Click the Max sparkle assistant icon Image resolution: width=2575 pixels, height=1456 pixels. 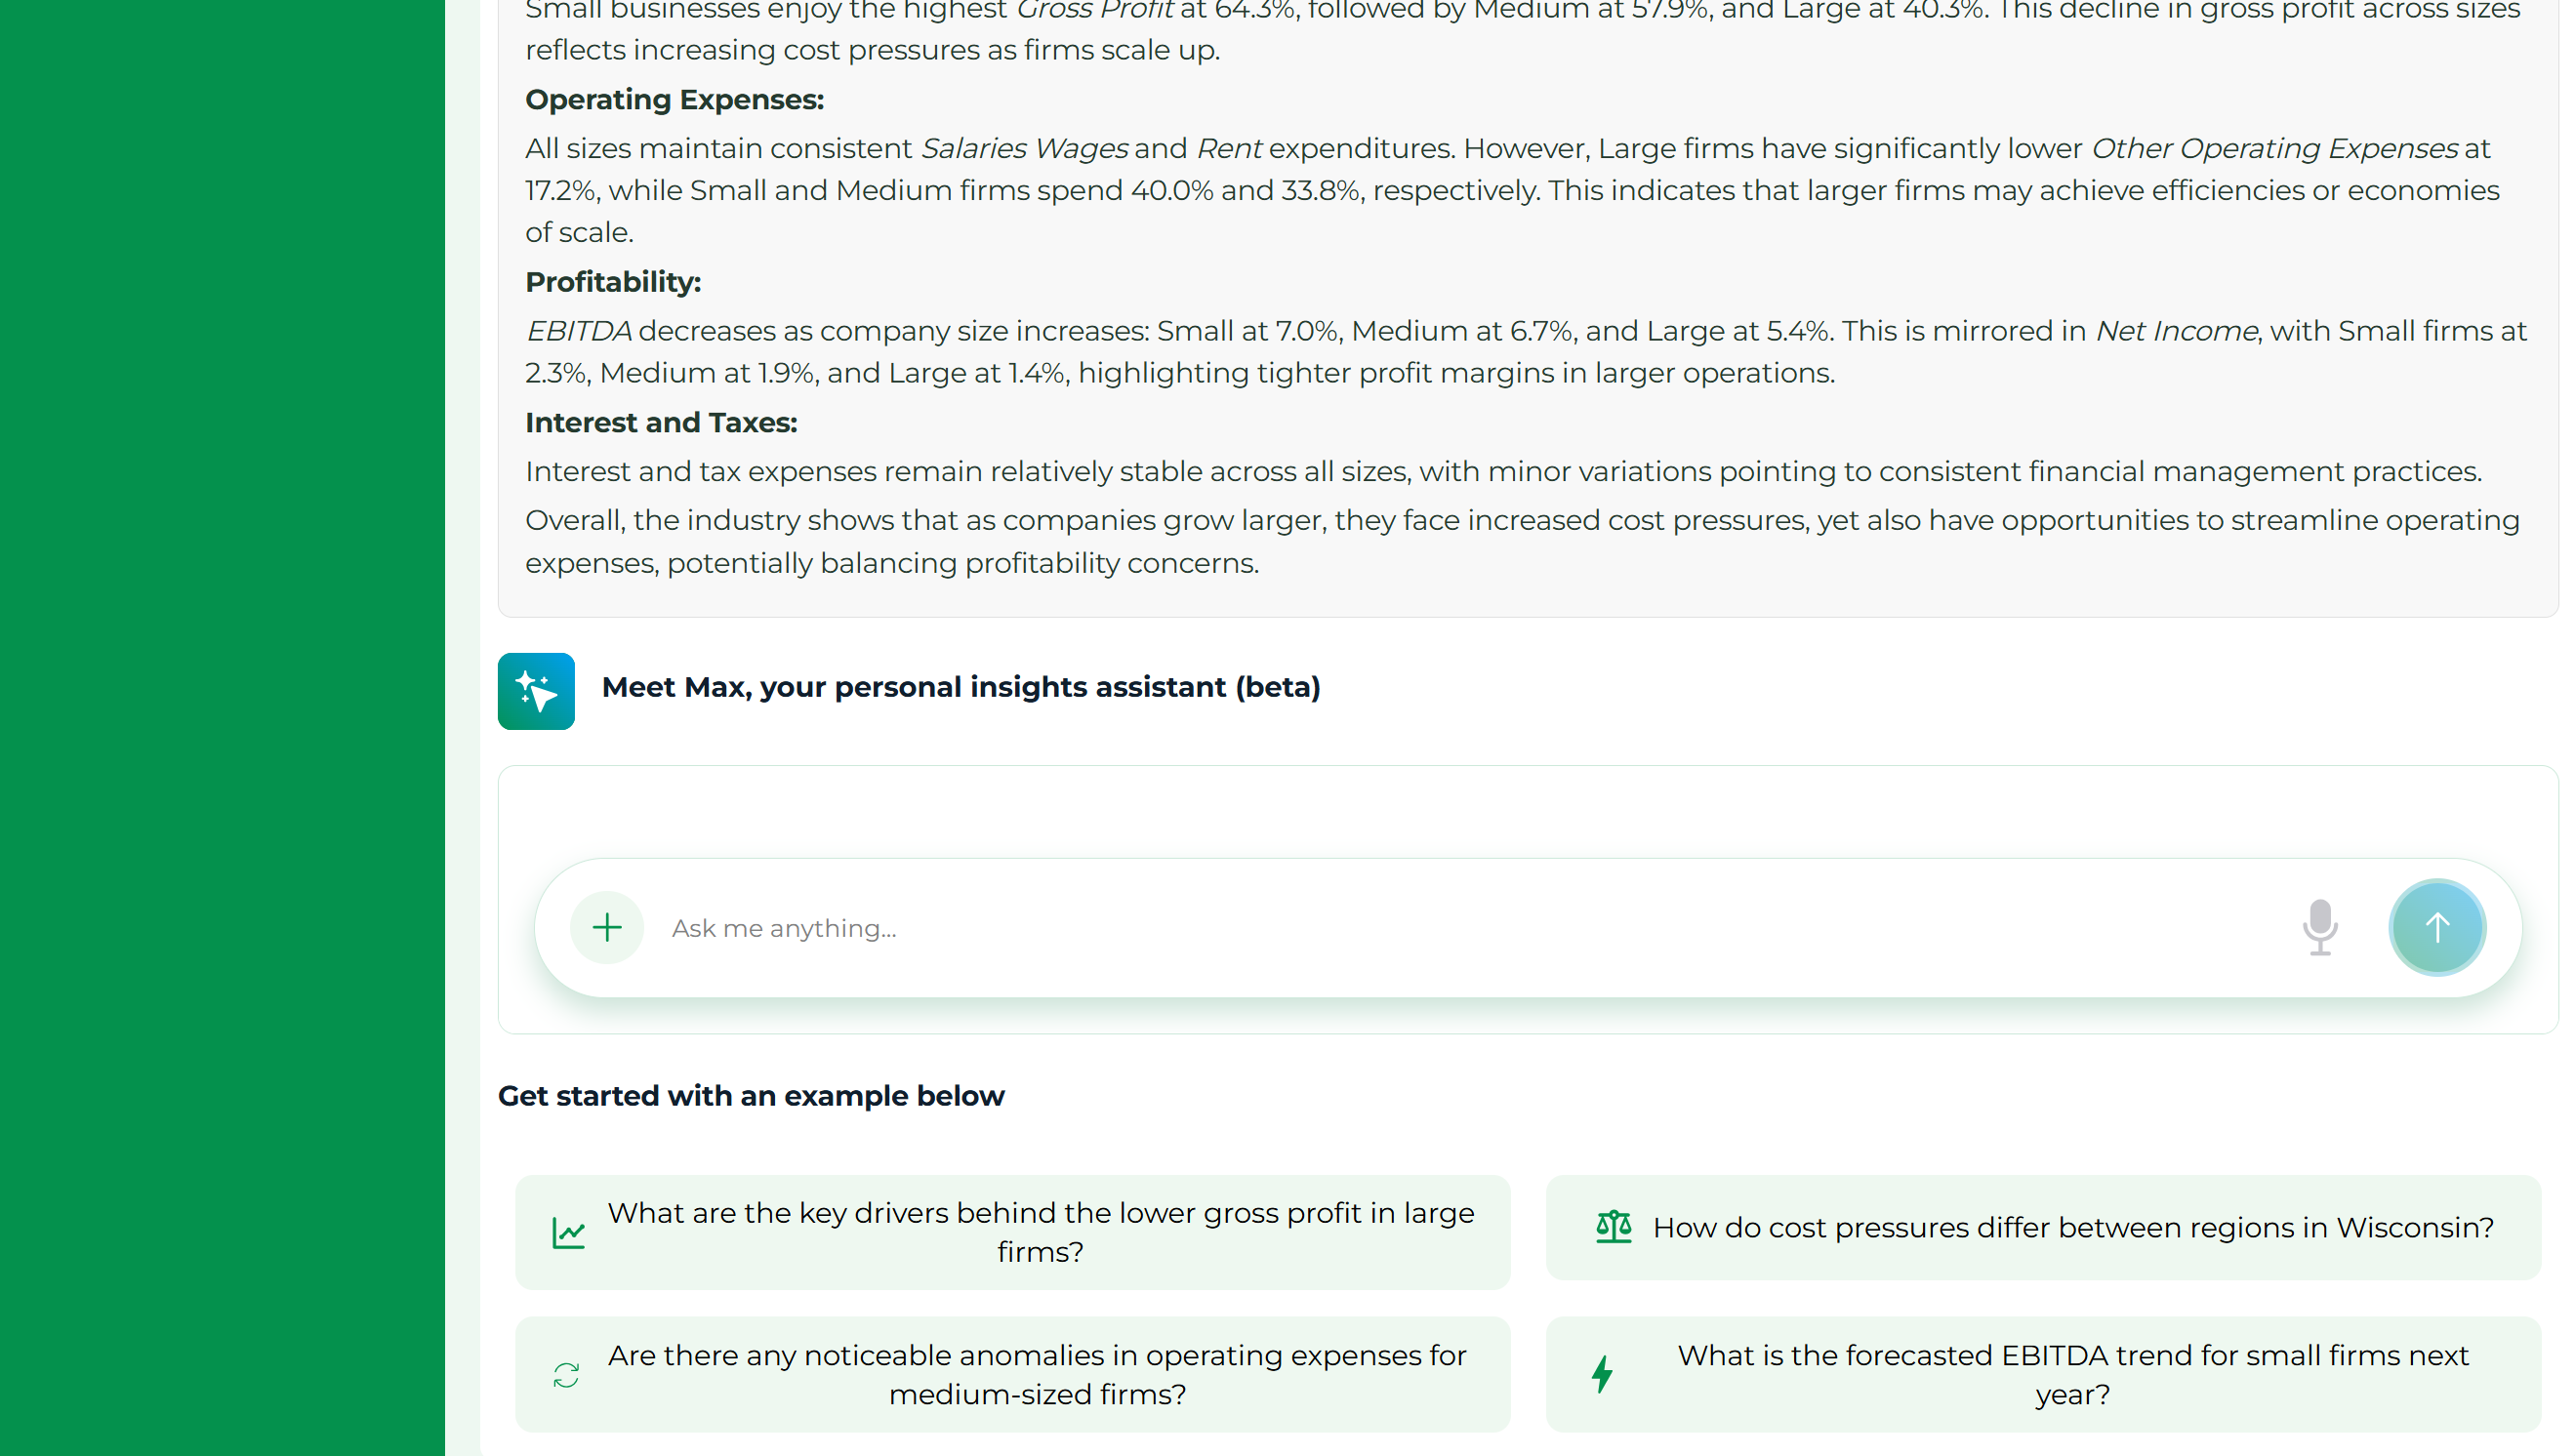pos(536,691)
